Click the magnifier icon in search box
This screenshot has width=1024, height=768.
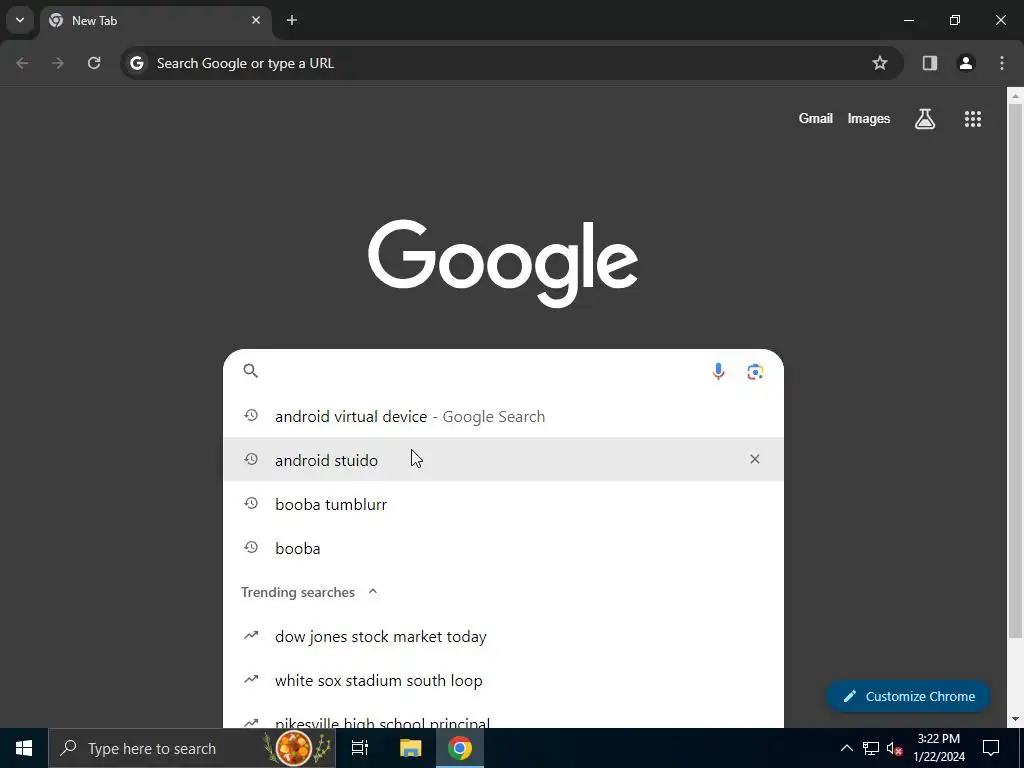click(x=251, y=371)
